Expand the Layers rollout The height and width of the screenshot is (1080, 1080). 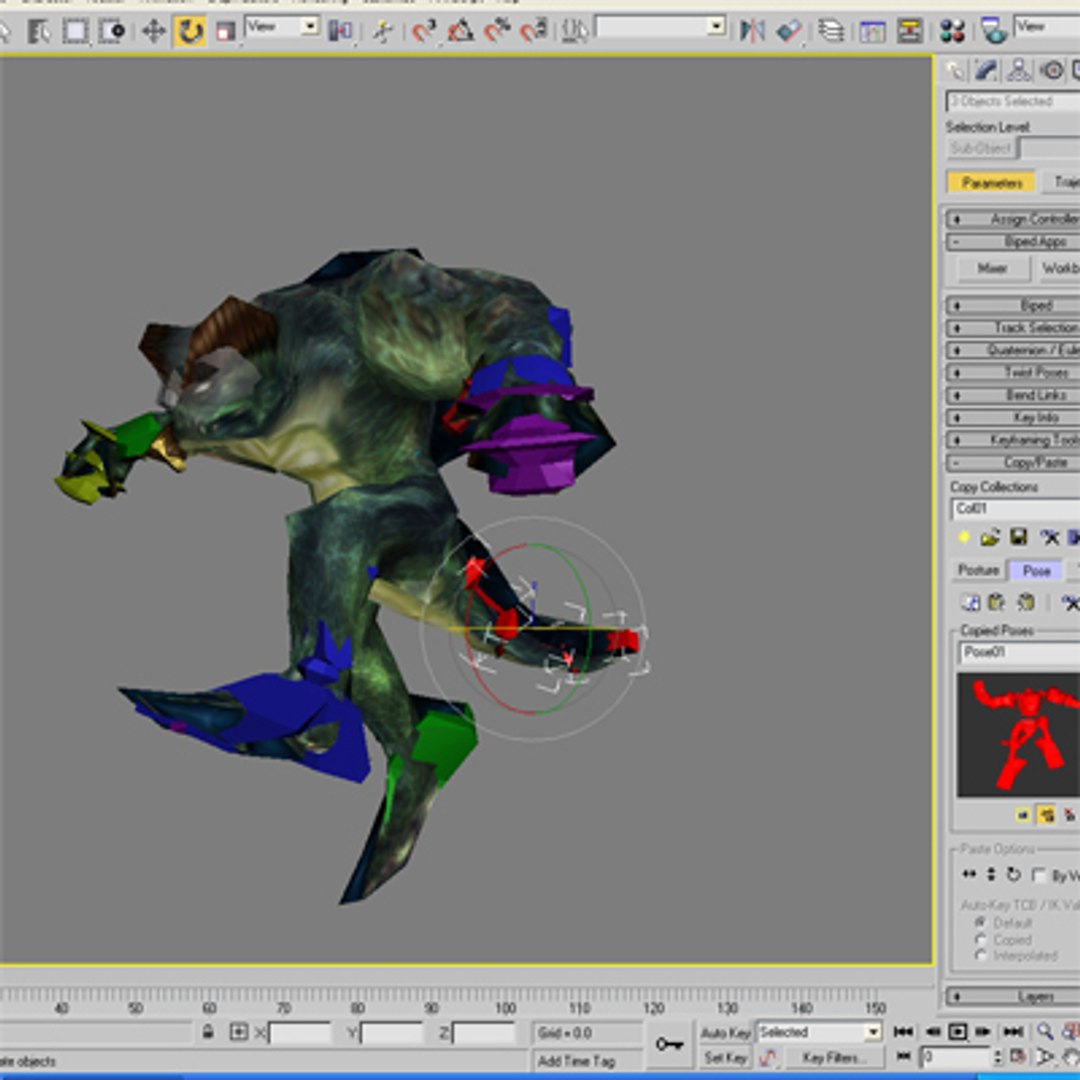click(x=1012, y=997)
